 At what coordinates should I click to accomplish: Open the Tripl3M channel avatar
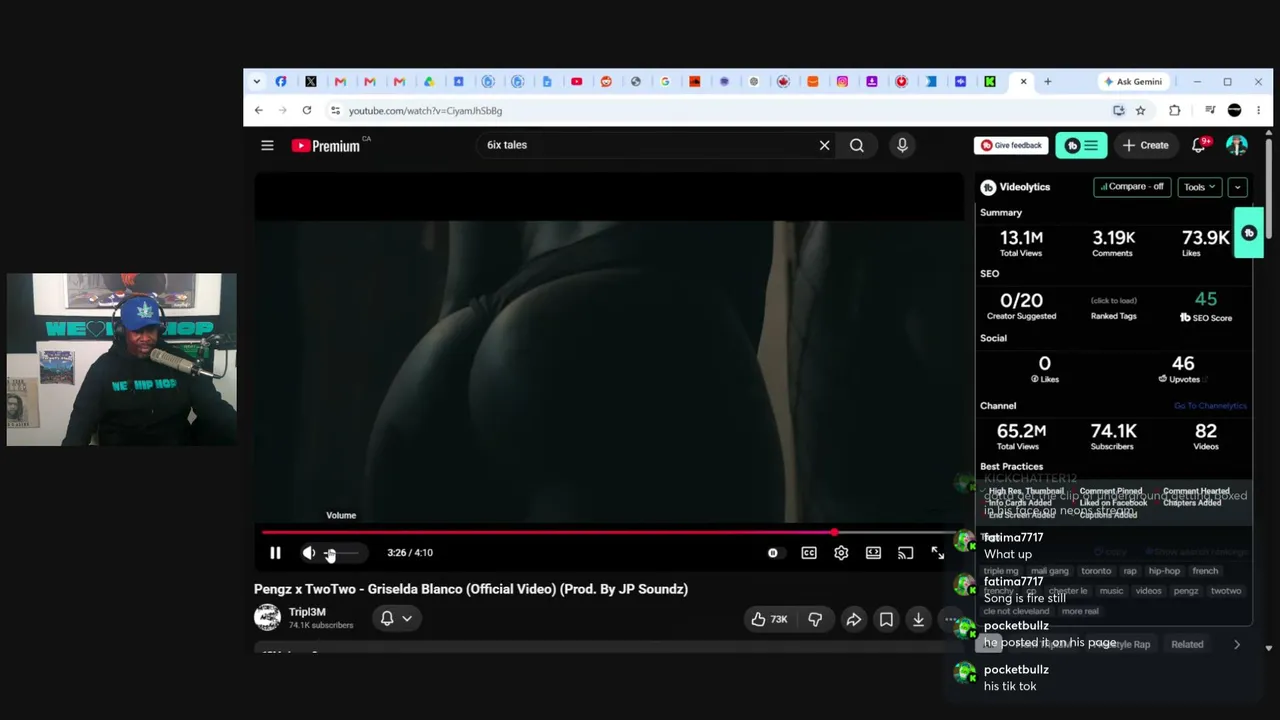pyautogui.click(x=267, y=618)
